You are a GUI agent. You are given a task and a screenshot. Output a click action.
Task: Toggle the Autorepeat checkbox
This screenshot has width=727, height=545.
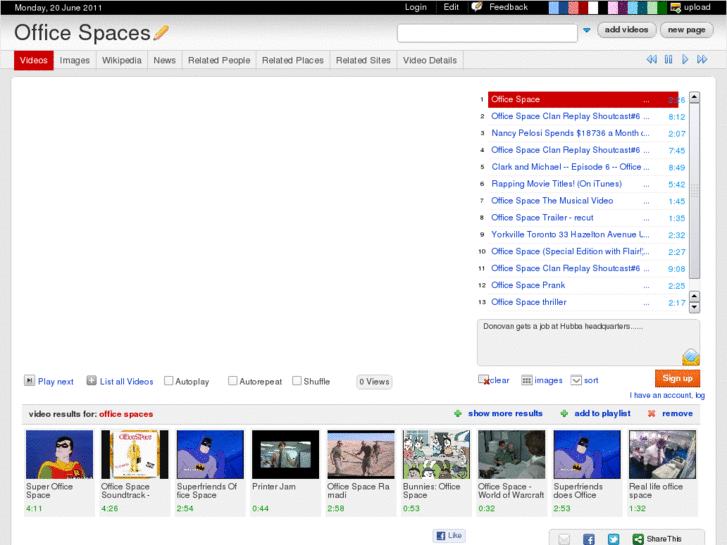[x=233, y=381]
